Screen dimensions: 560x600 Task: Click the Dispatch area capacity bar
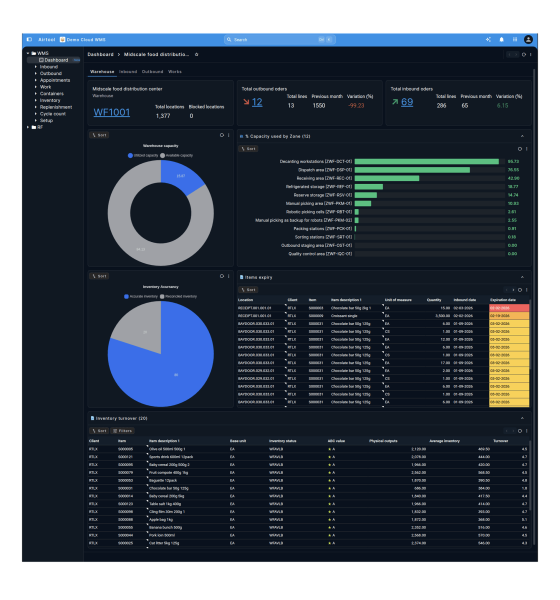[x=412, y=170]
